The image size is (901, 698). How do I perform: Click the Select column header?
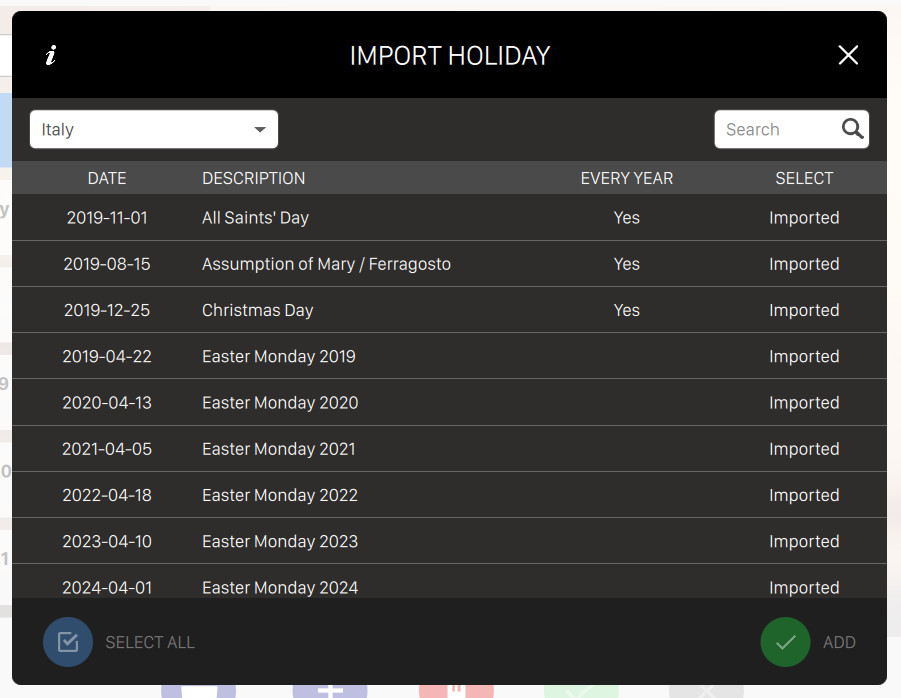point(804,178)
